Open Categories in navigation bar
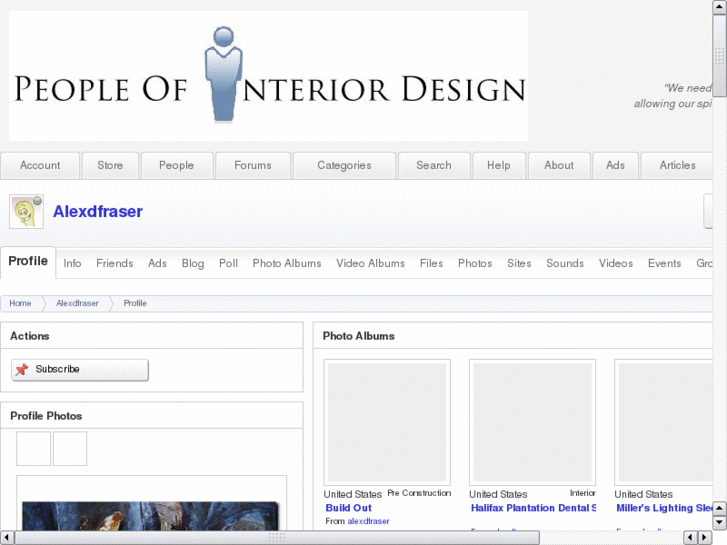 (x=344, y=166)
